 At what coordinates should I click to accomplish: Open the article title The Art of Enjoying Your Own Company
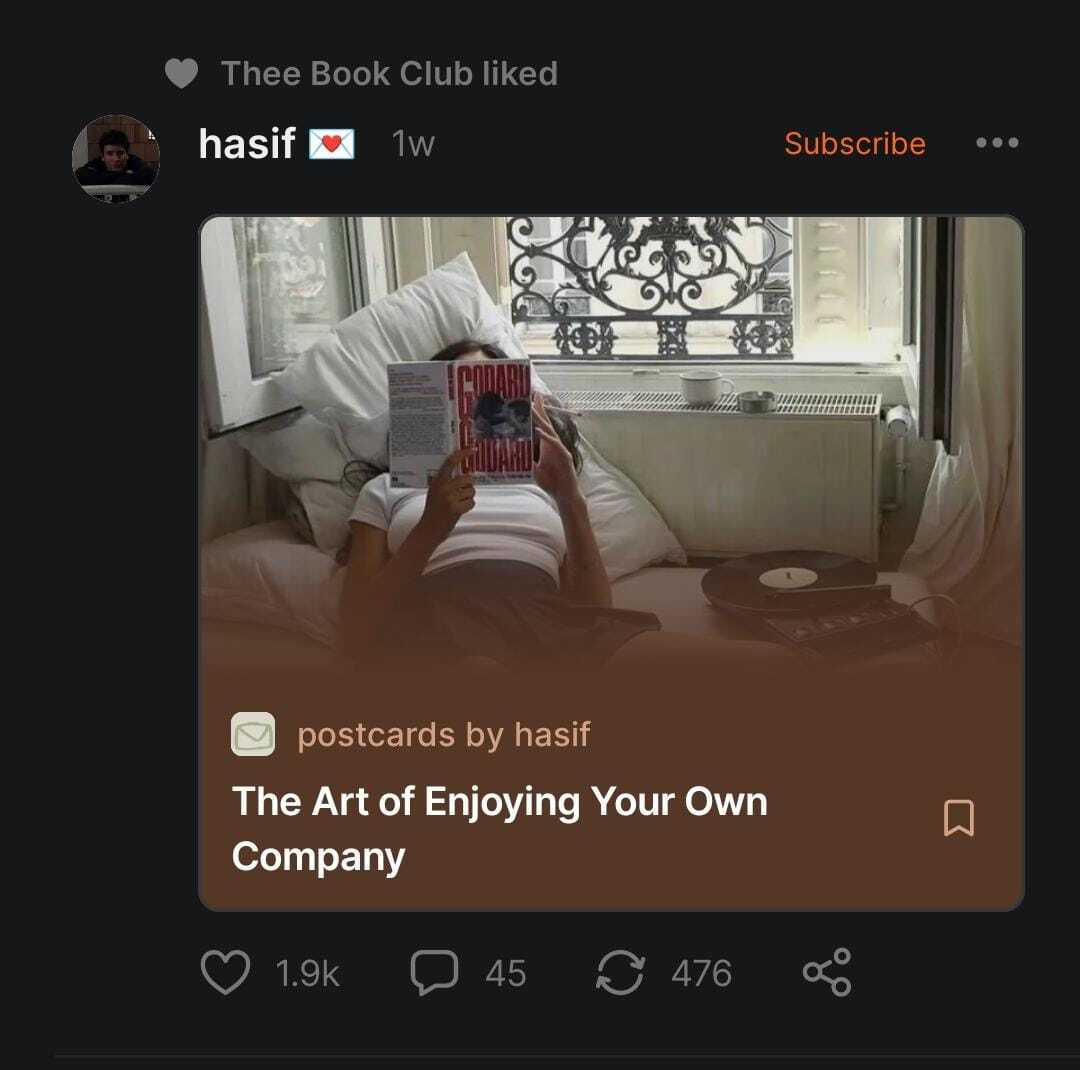coord(499,829)
